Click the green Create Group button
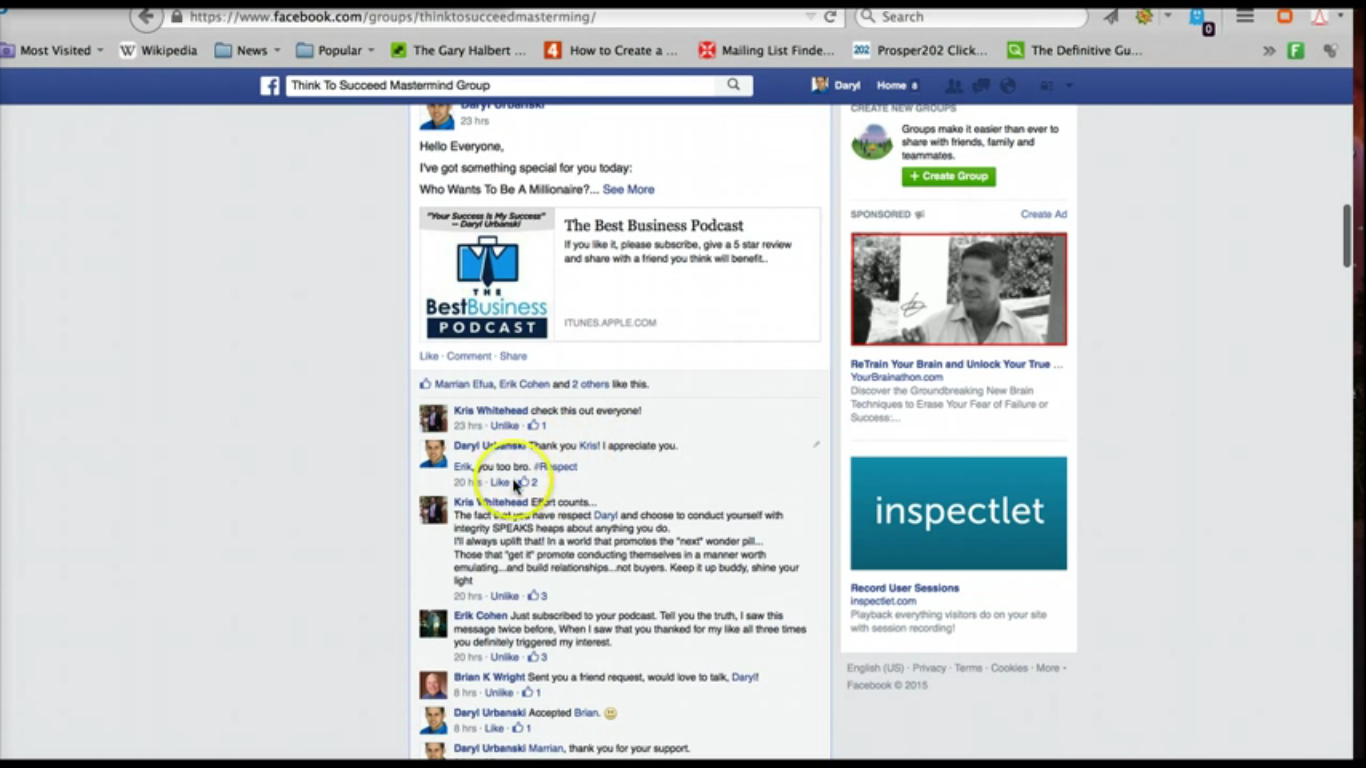The image size is (1366, 768). [948, 176]
